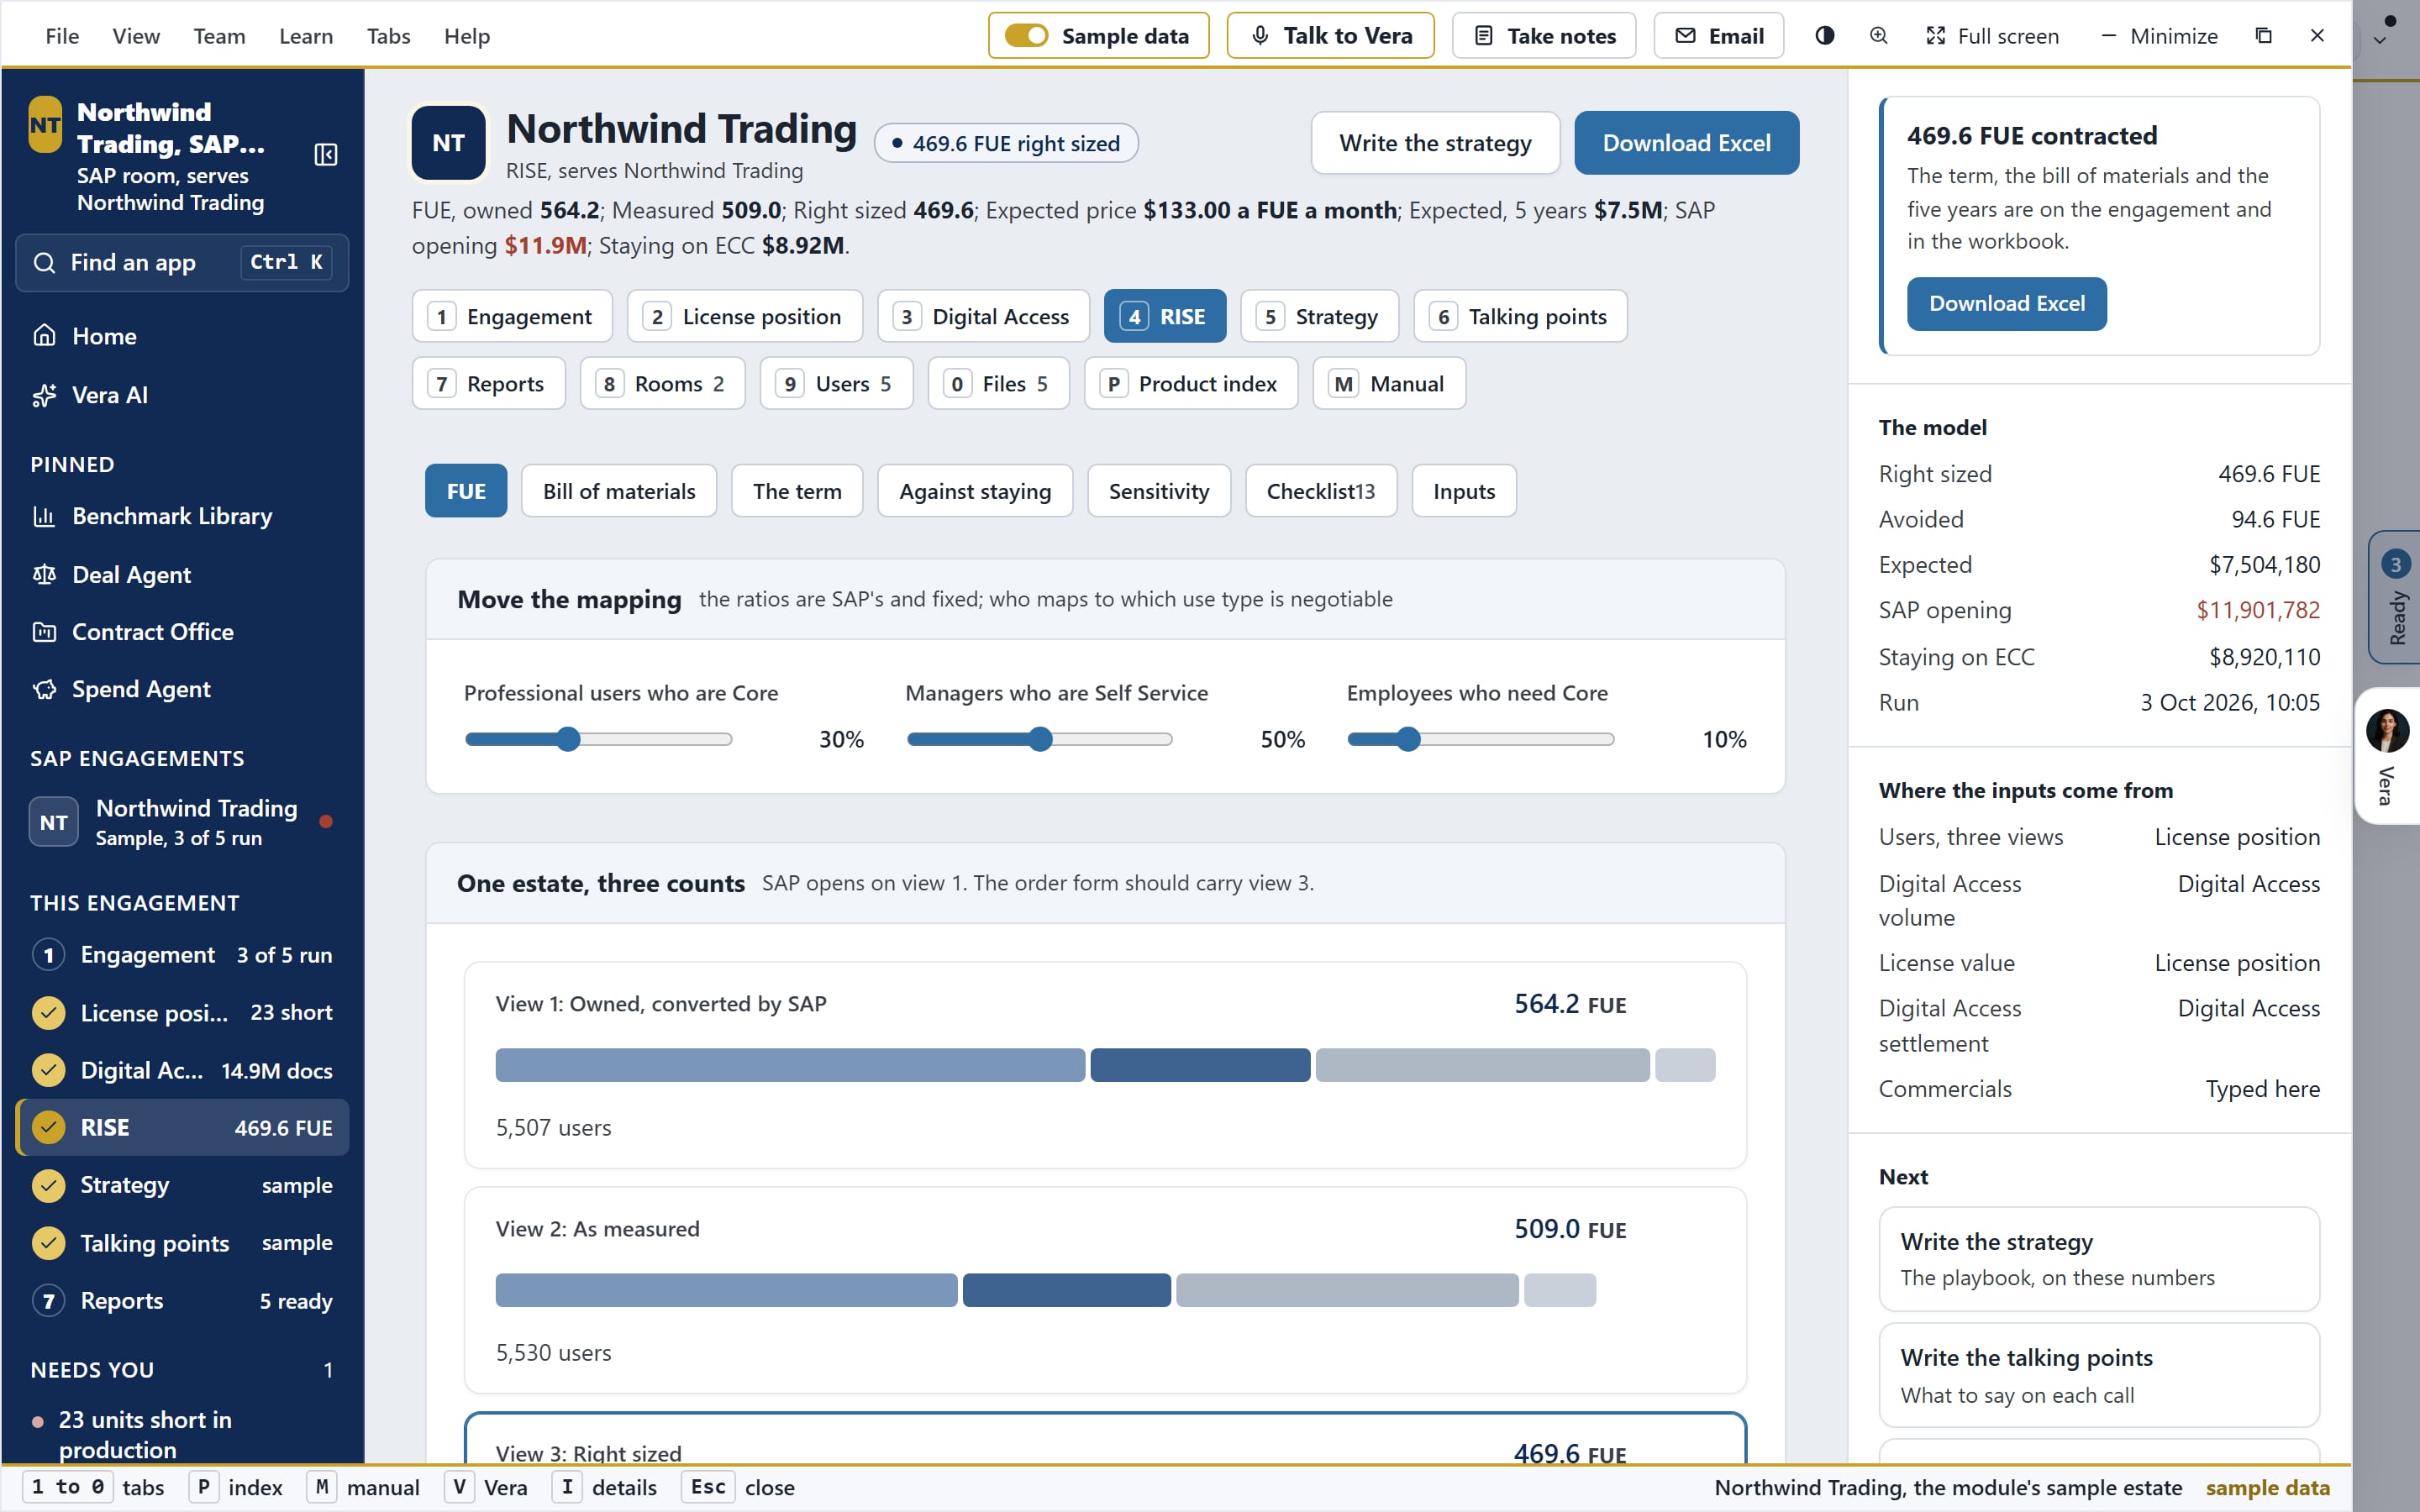Click the zoom magnifier icon
This screenshot has width=2420, height=1512.
[x=1879, y=36]
